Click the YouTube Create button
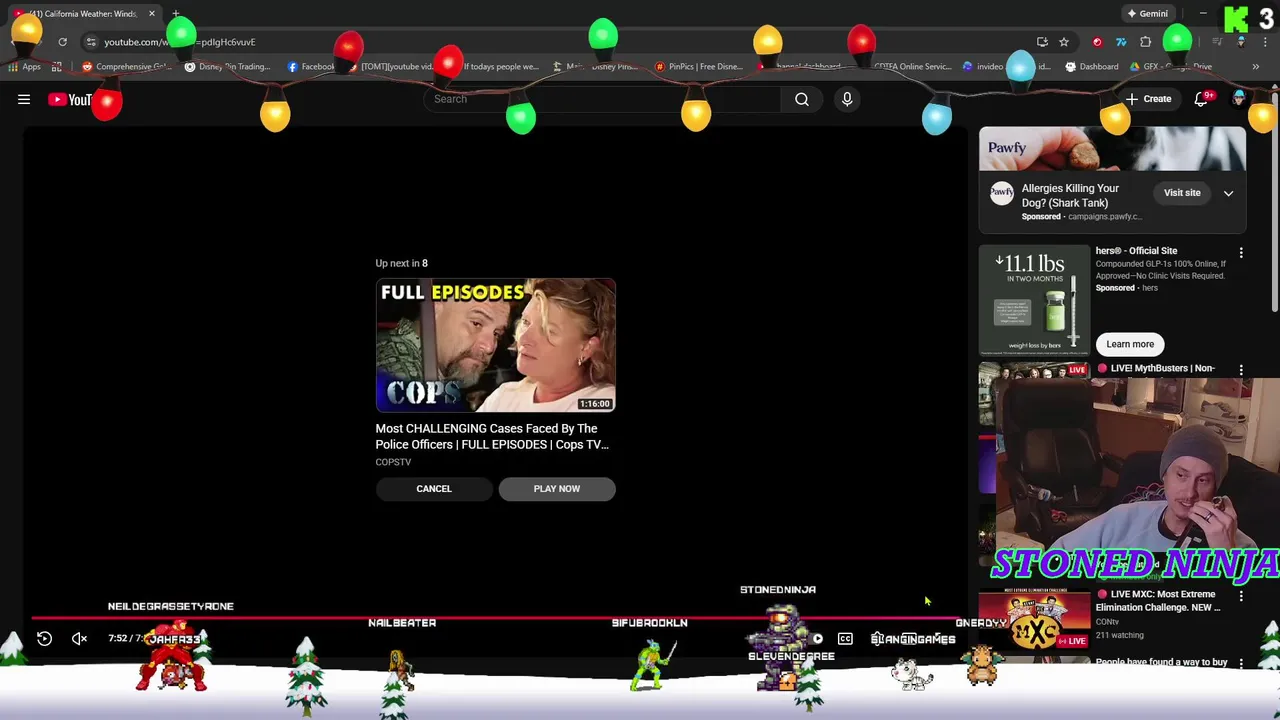This screenshot has width=1280, height=720. pos(1148,99)
